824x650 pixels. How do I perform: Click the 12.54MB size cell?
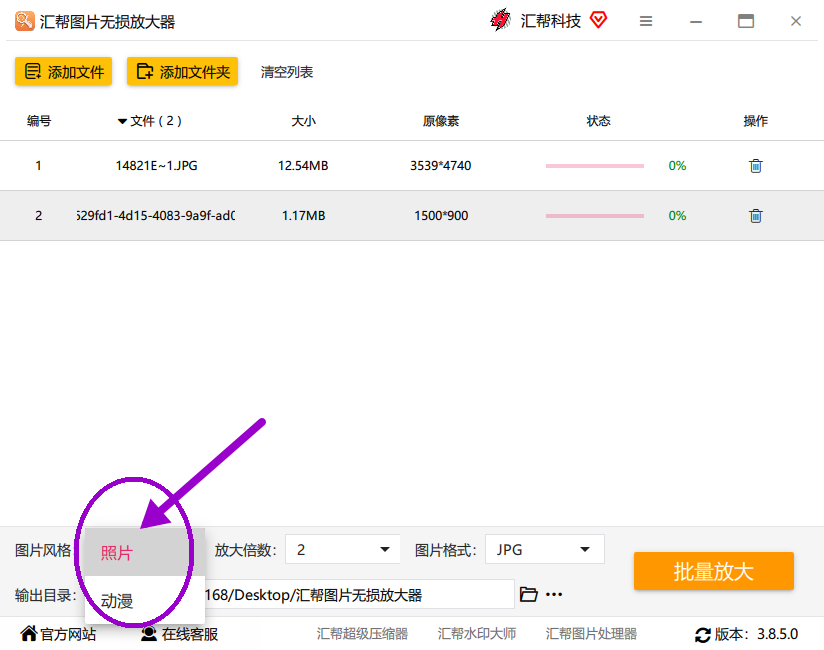point(303,166)
